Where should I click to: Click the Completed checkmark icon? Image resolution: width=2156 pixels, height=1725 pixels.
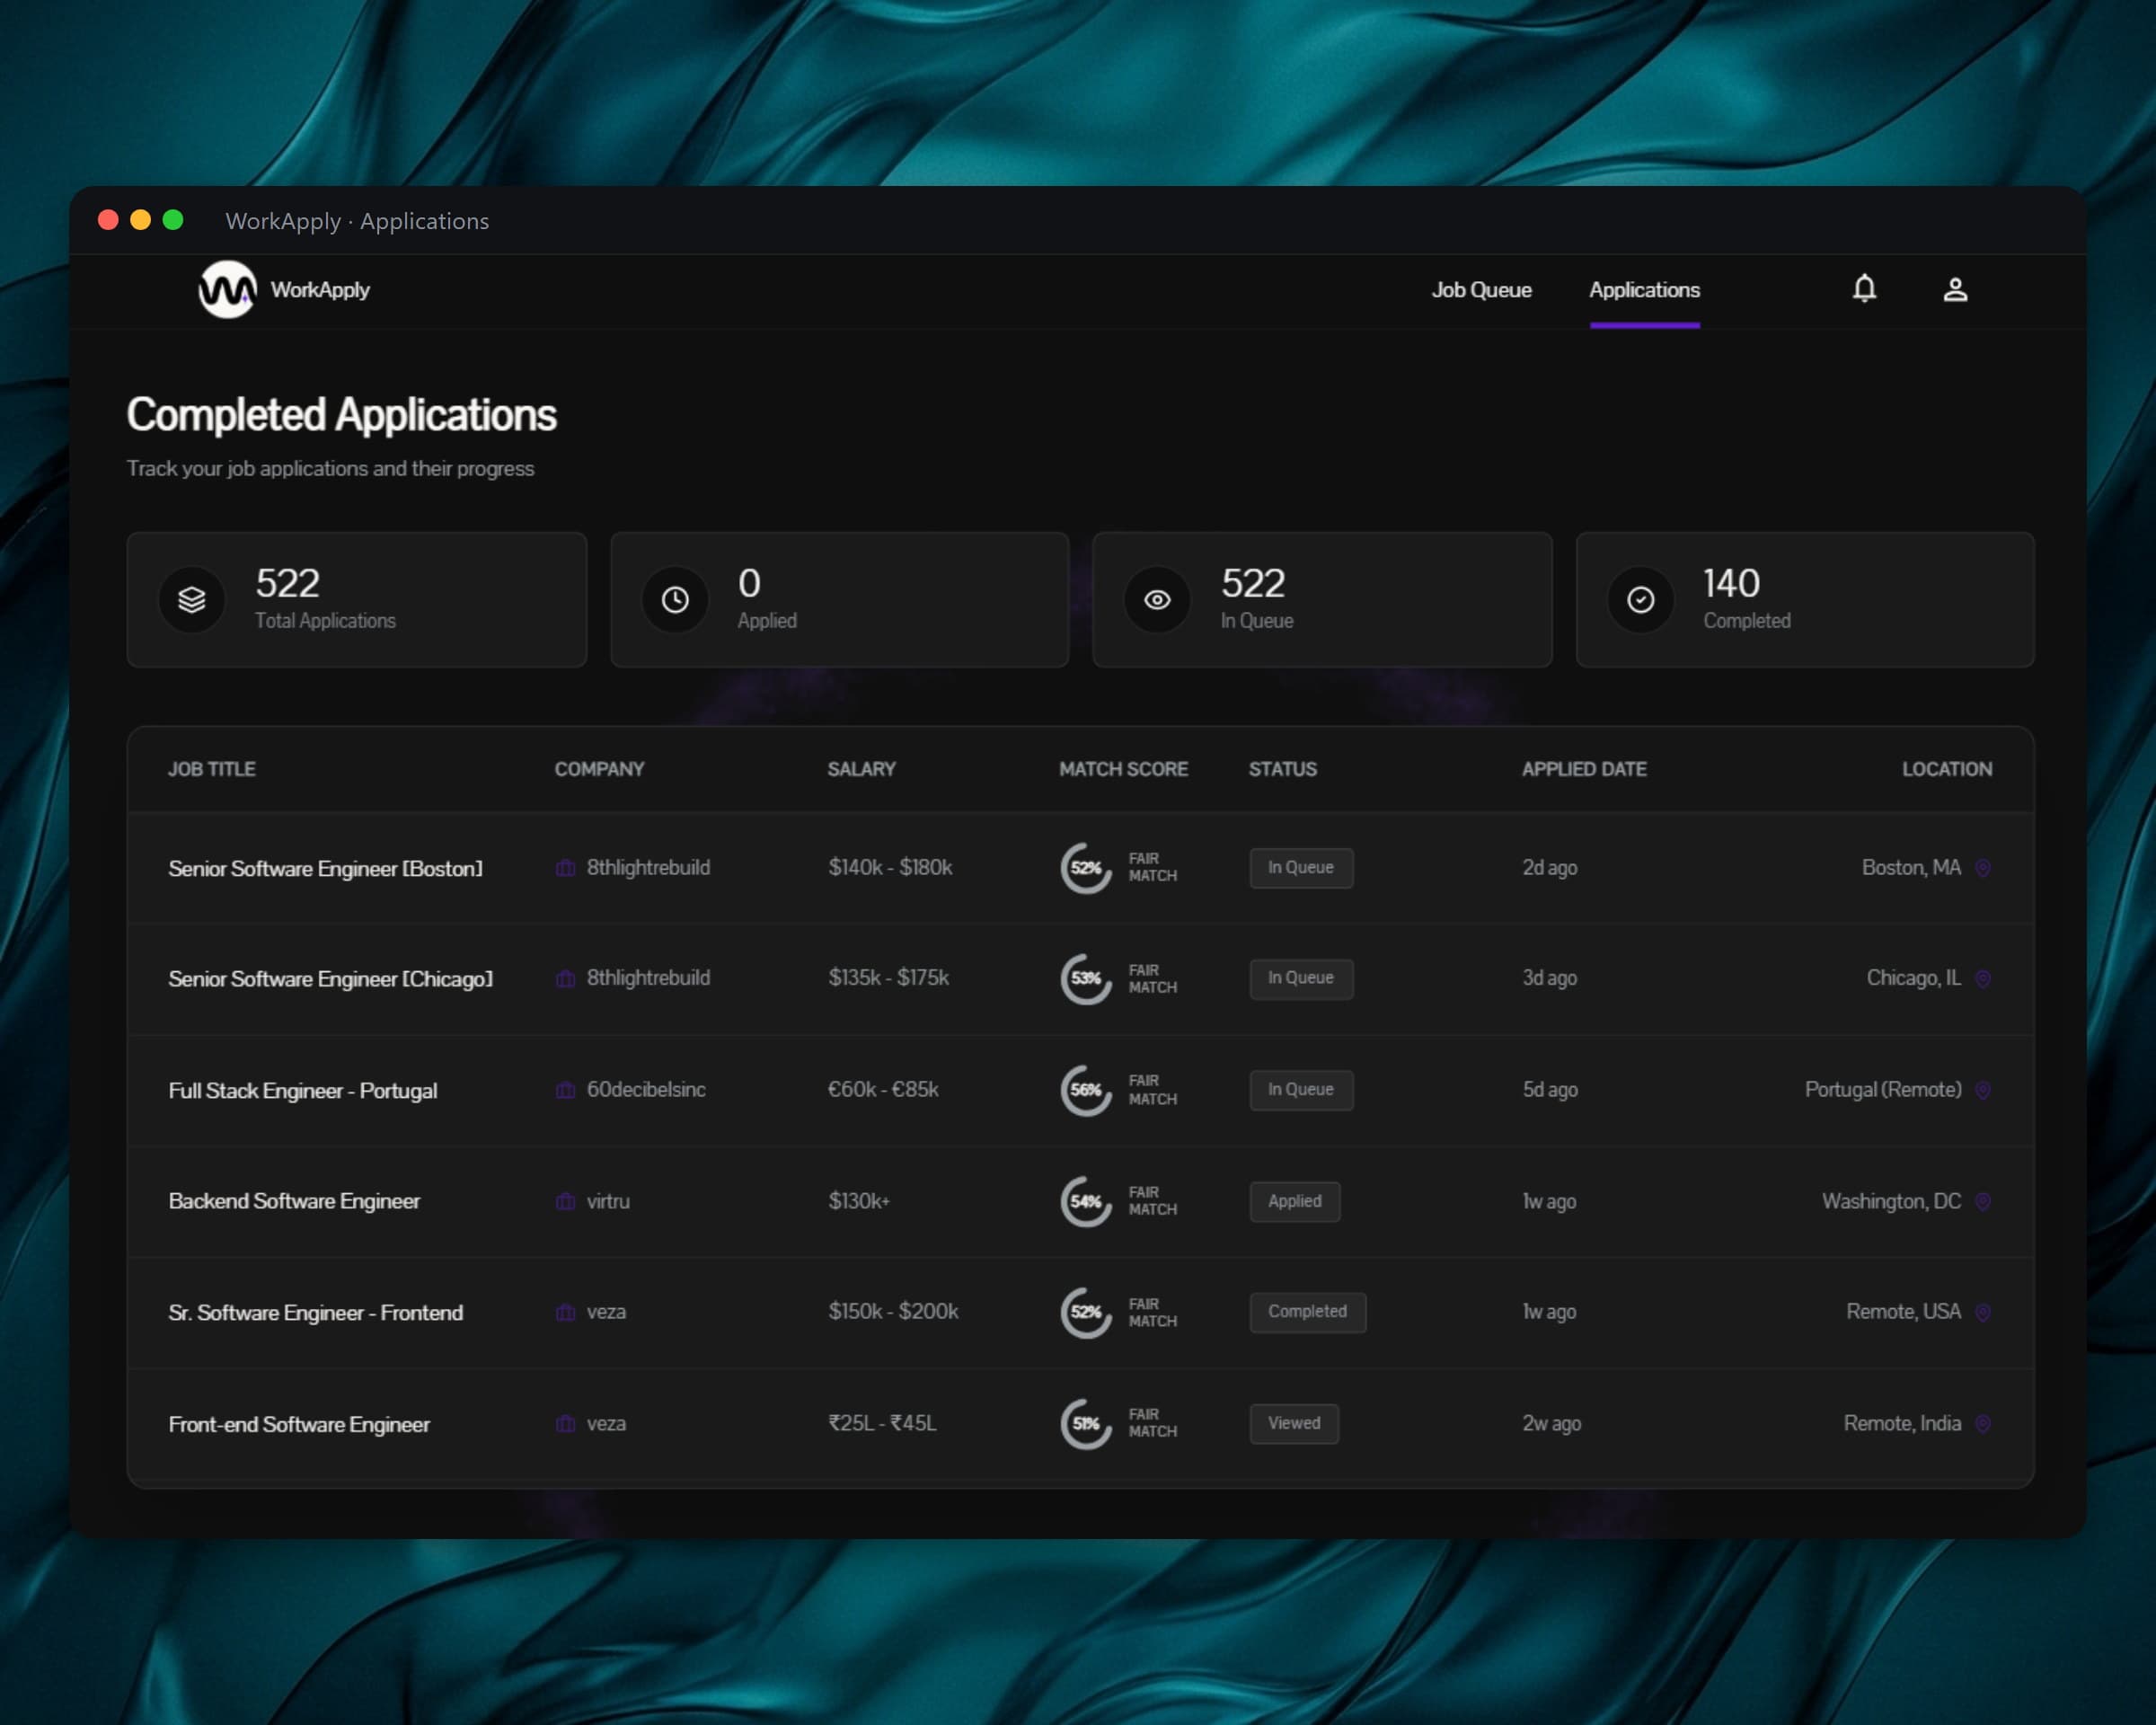tap(1640, 600)
